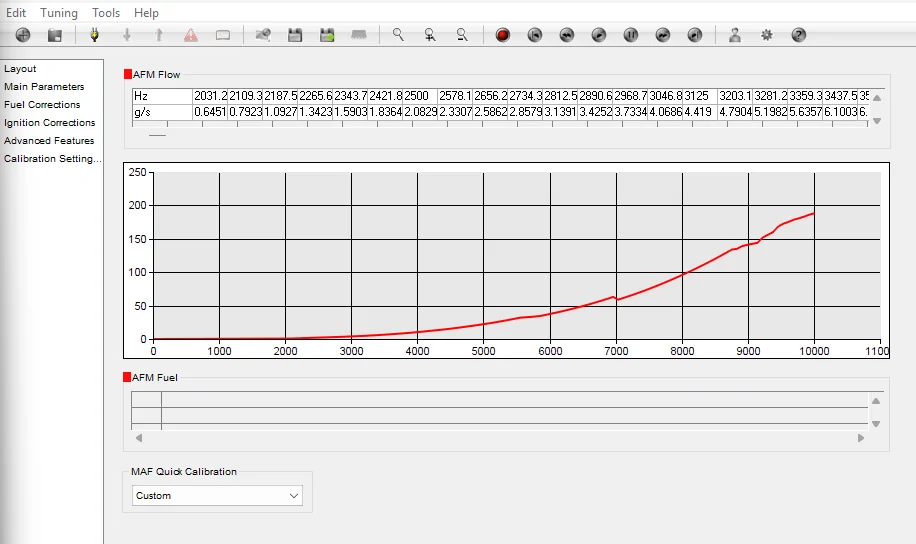
Task: Click the message card icon beside the warning triangle
Action: [x=223, y=35]
